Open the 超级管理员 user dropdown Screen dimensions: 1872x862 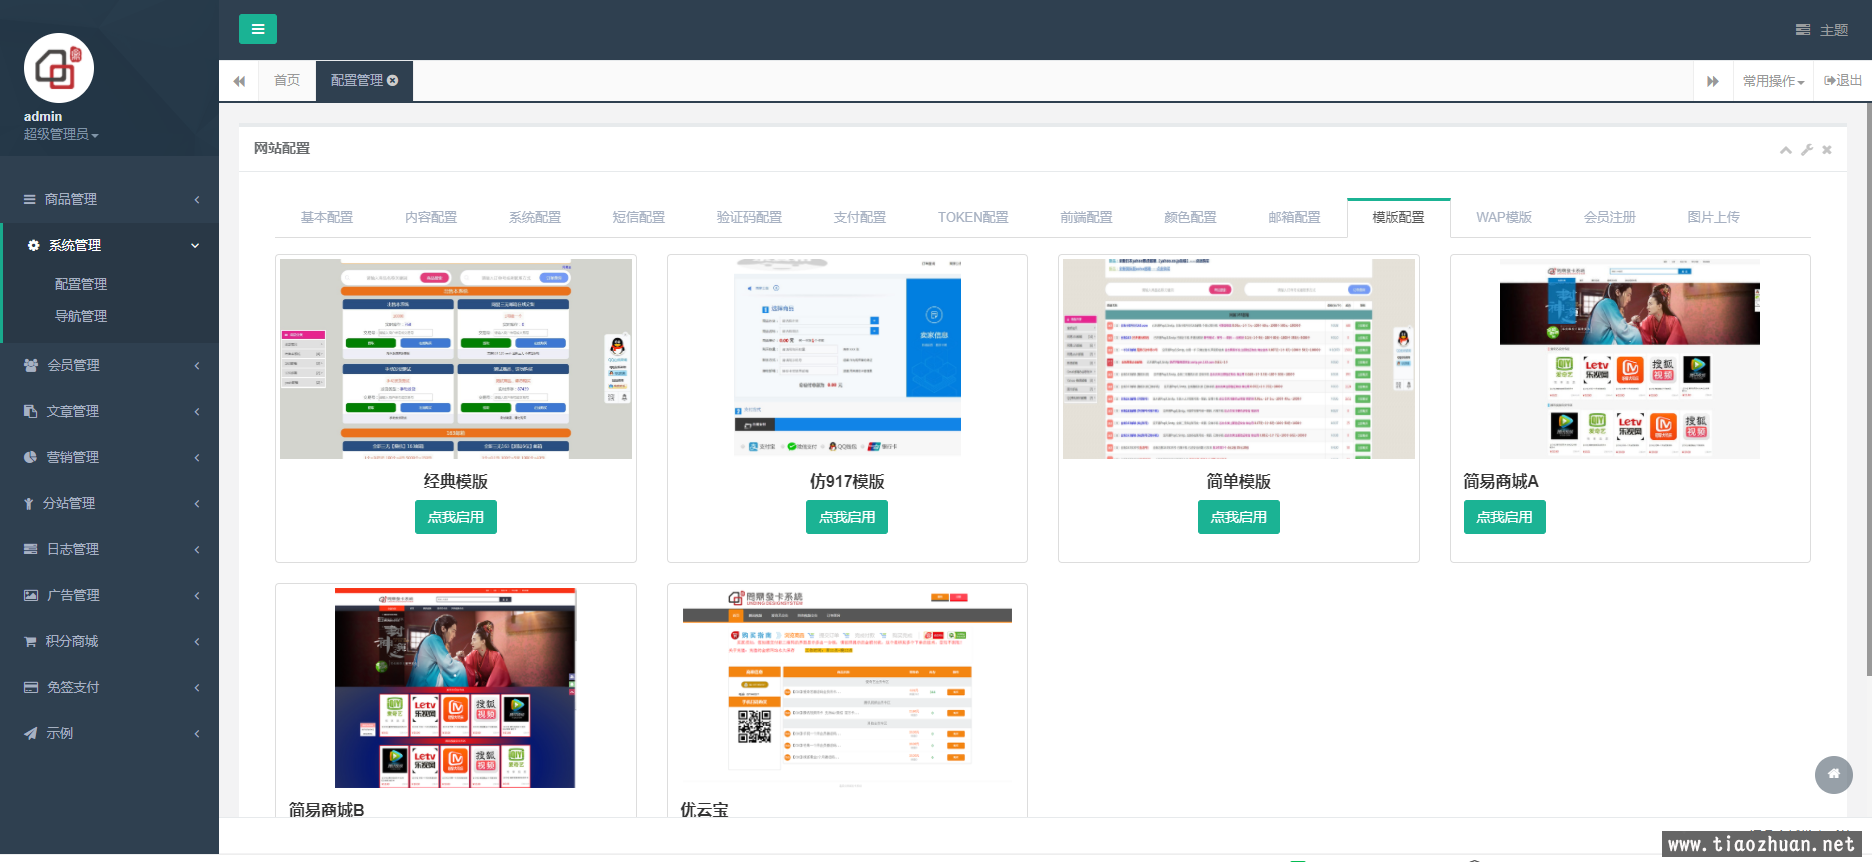pyautogui.click(x=61, y=134)
